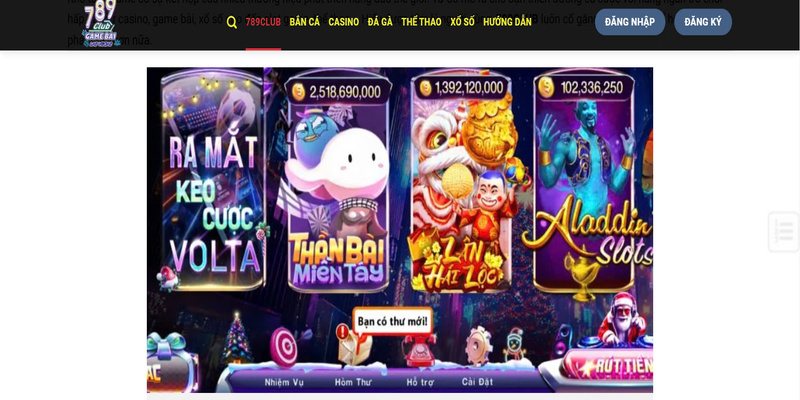Select THỂ THAO in navigation
Screen dimensions: 800x400
(x=421, y=22)
